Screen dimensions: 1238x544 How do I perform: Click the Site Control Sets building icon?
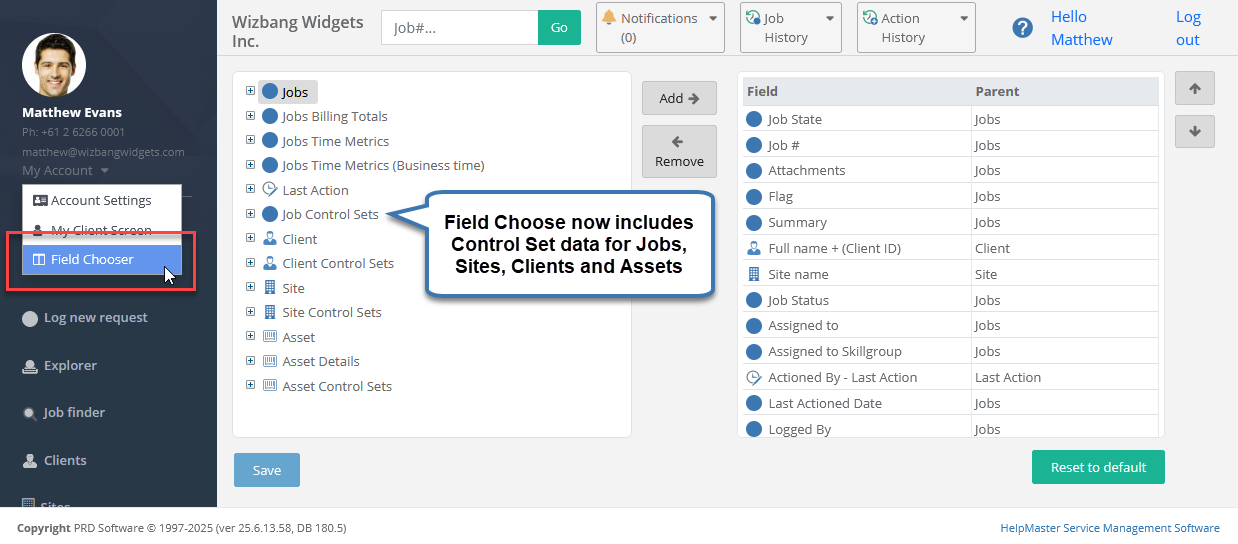click(270, 312)
